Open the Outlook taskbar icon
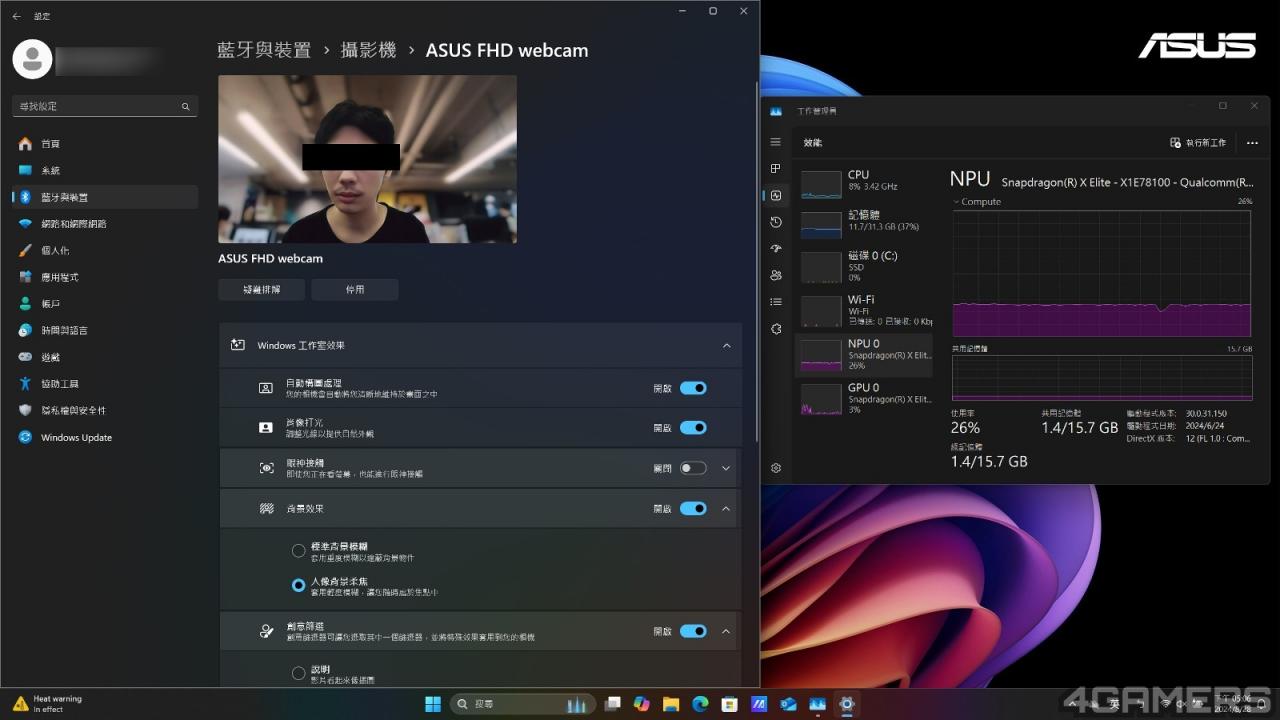Screen dimensions: 1280x720 pos(788,704)
